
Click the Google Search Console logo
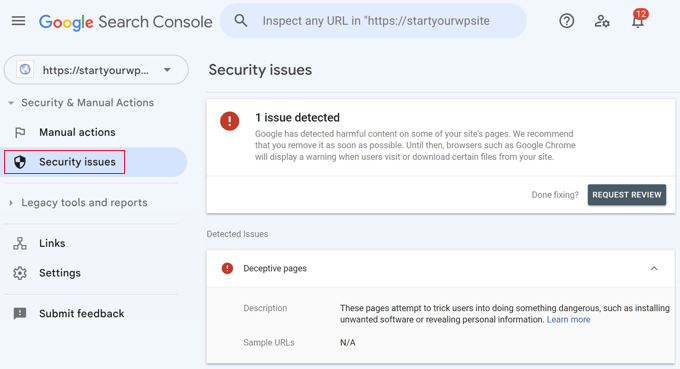126,22
